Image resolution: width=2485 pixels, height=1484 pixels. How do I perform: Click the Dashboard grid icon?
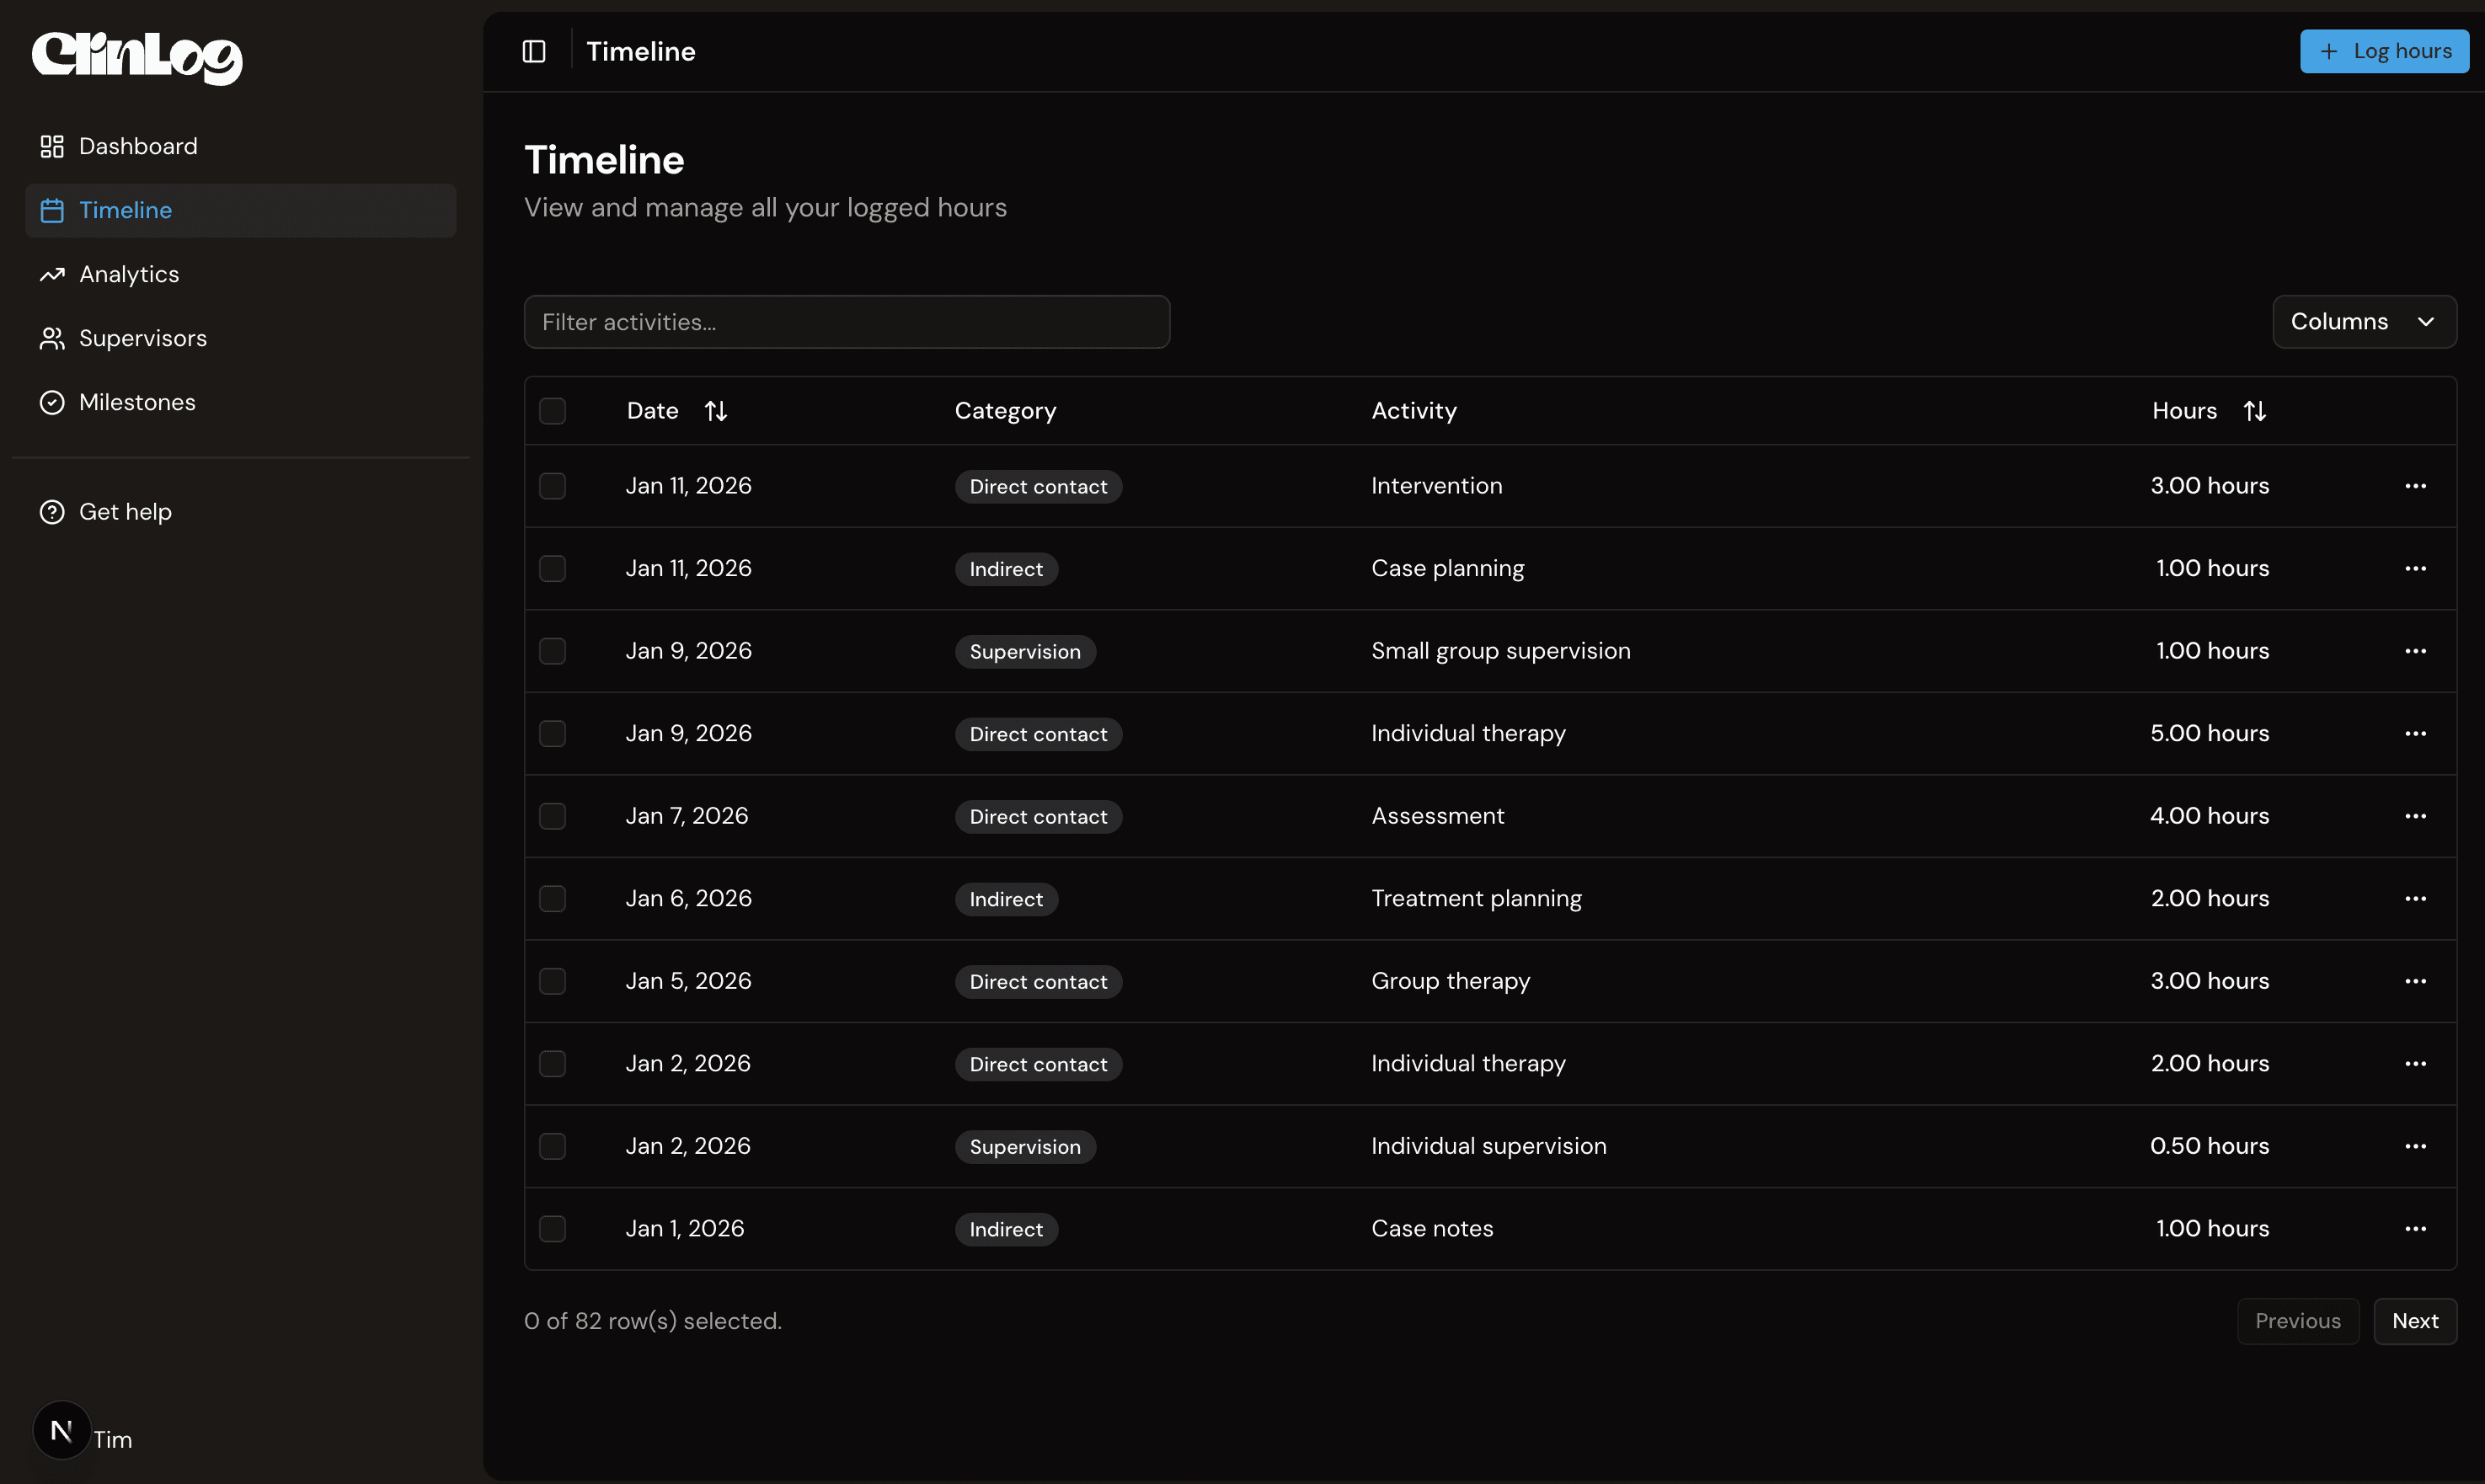[x=52, y=146]
